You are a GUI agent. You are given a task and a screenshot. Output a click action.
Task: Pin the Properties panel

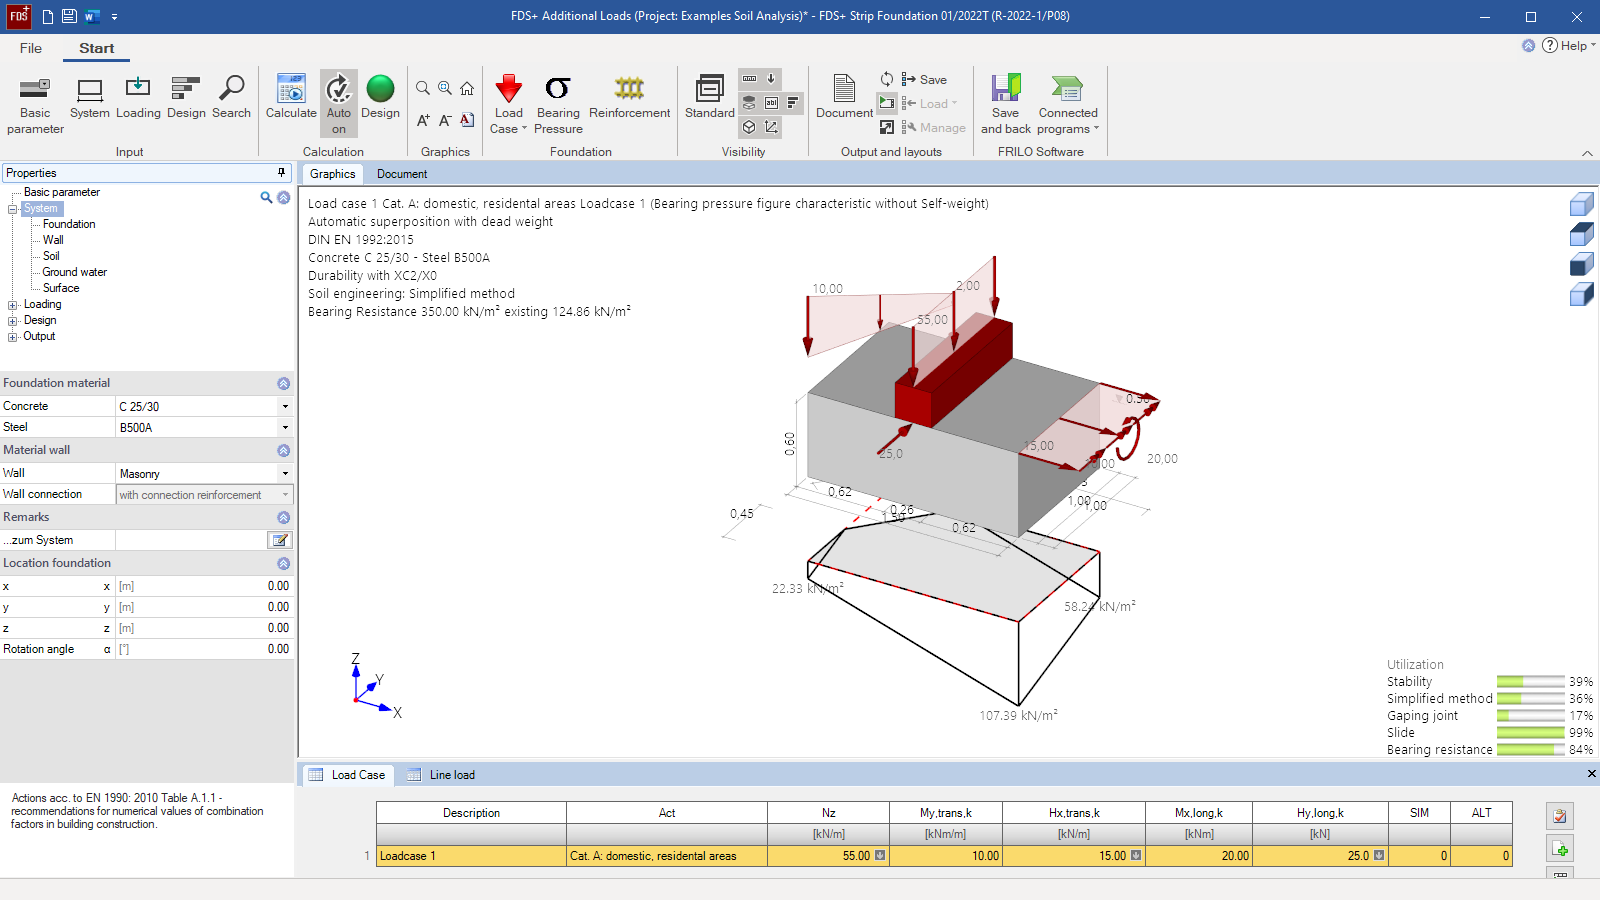281,173
